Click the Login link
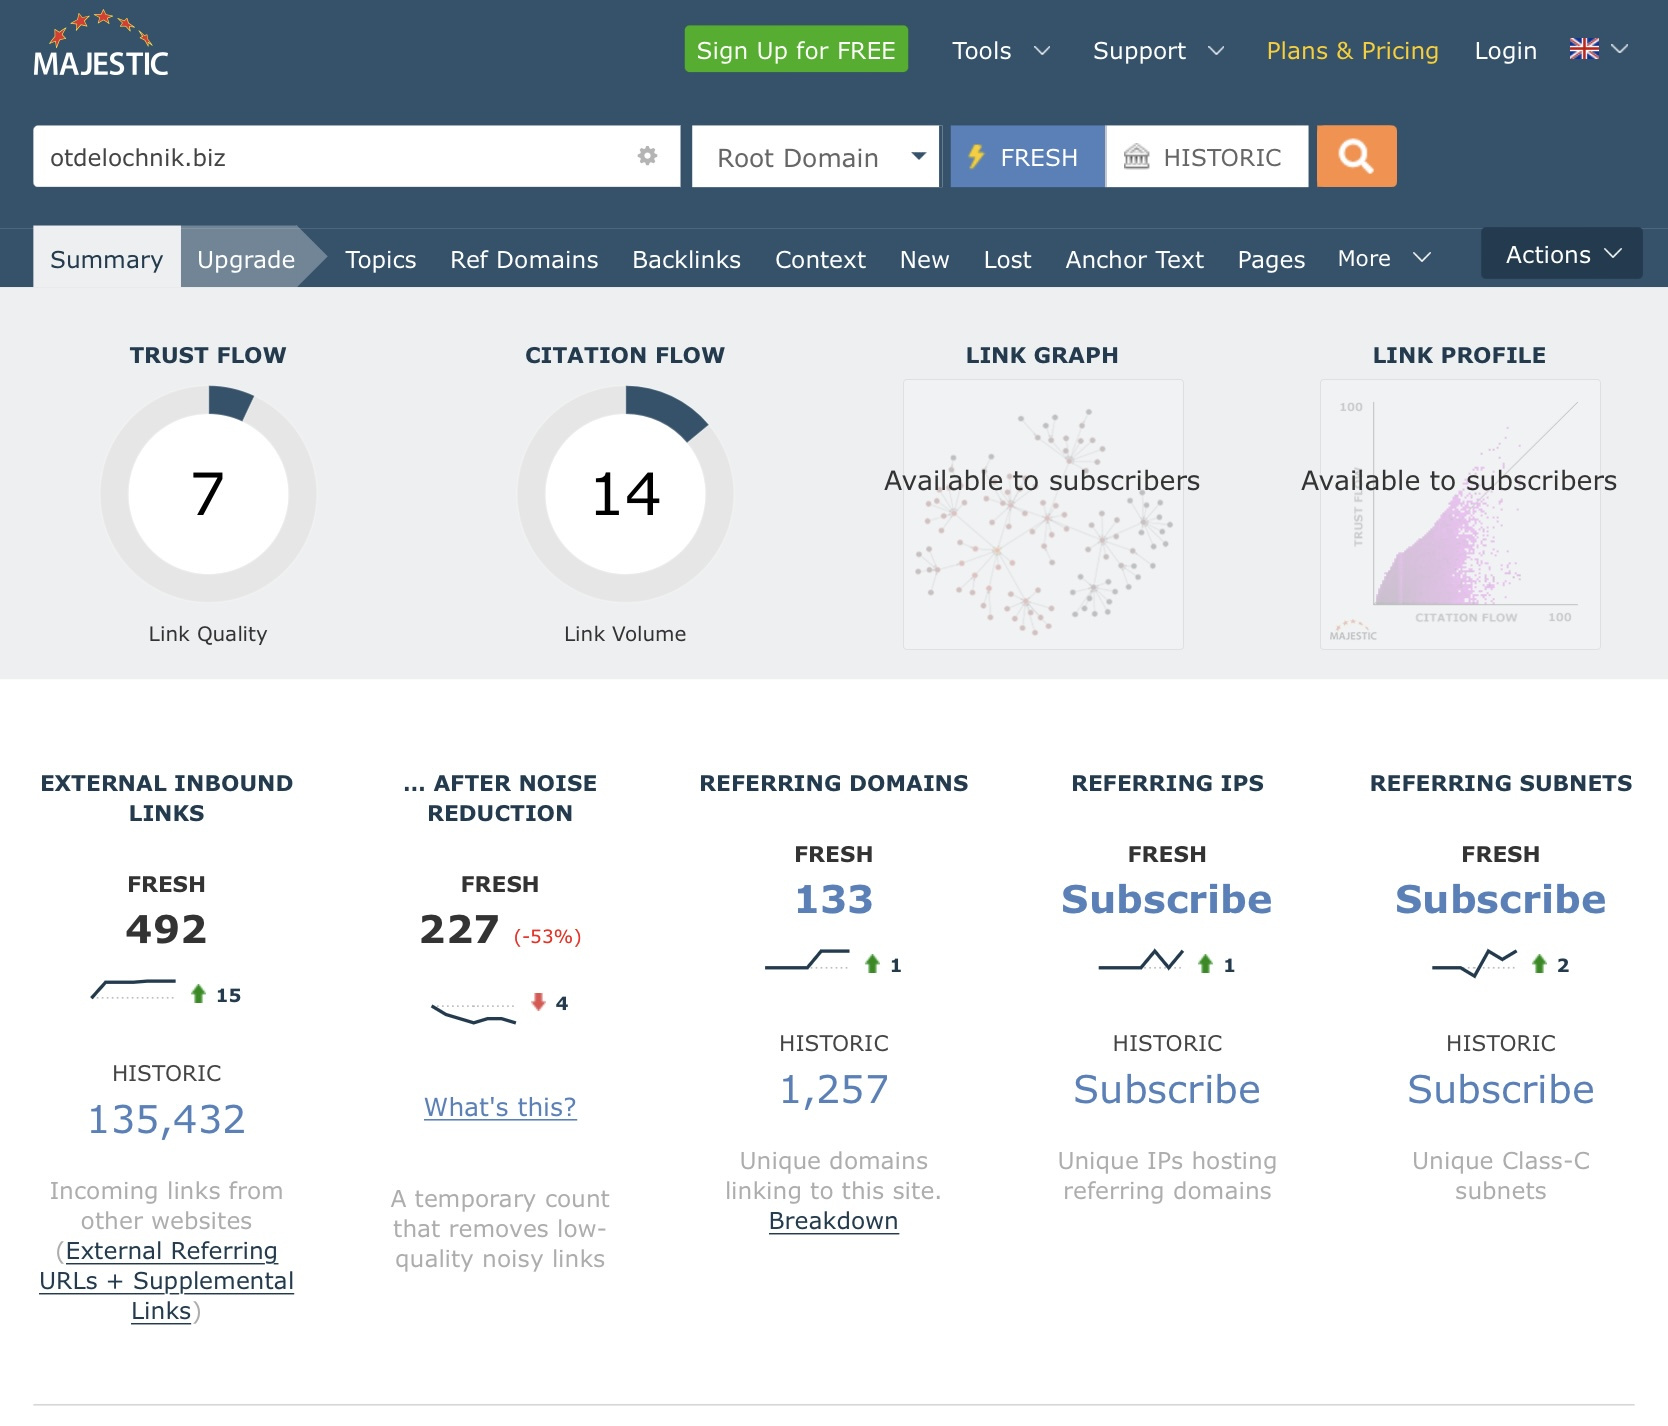This screenshot has height=1426, width=1668. coord(1505,50)
